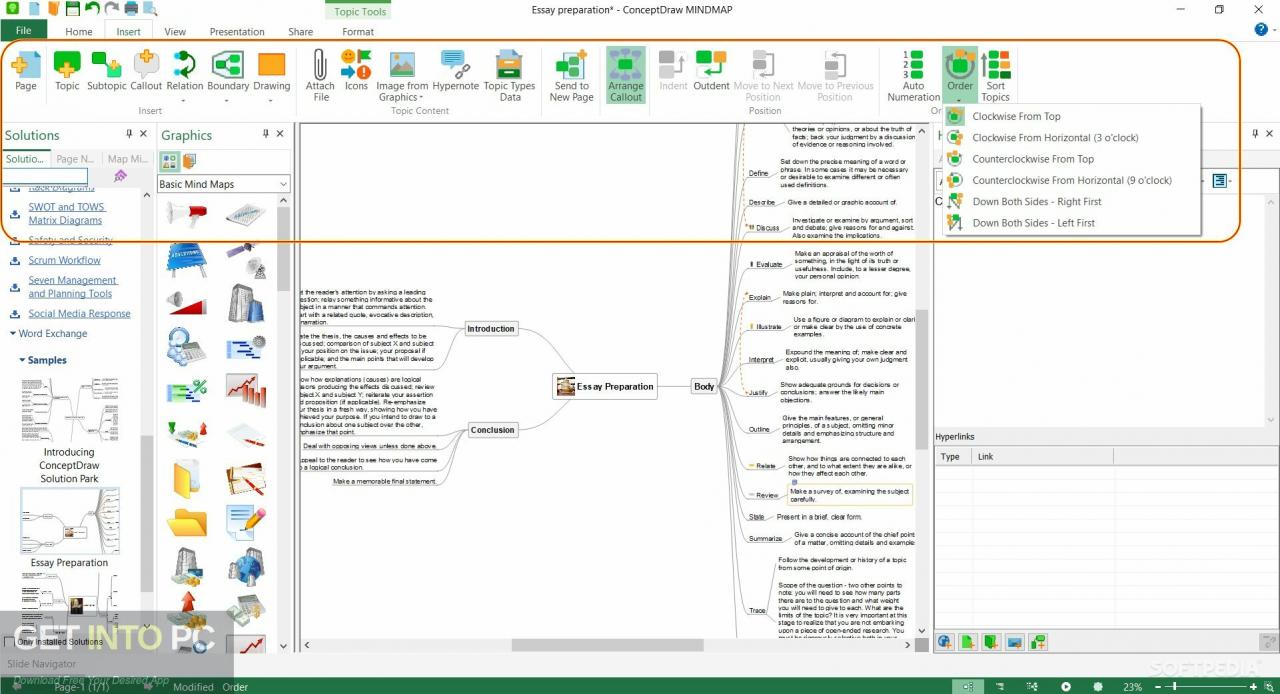This screenshot has width=1280, height=694.
Task: Check Only Installed Solutions
Action: pos(10,642)
